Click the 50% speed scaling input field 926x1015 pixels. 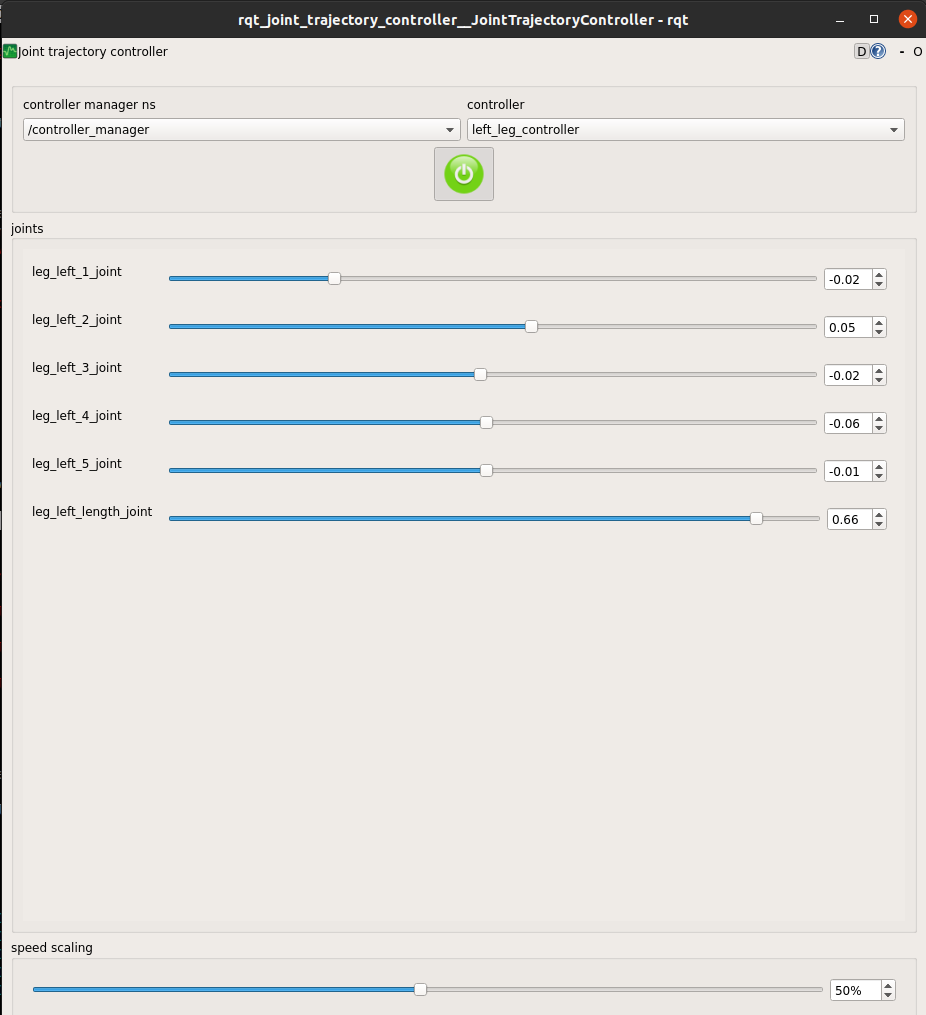pos(853,990)
